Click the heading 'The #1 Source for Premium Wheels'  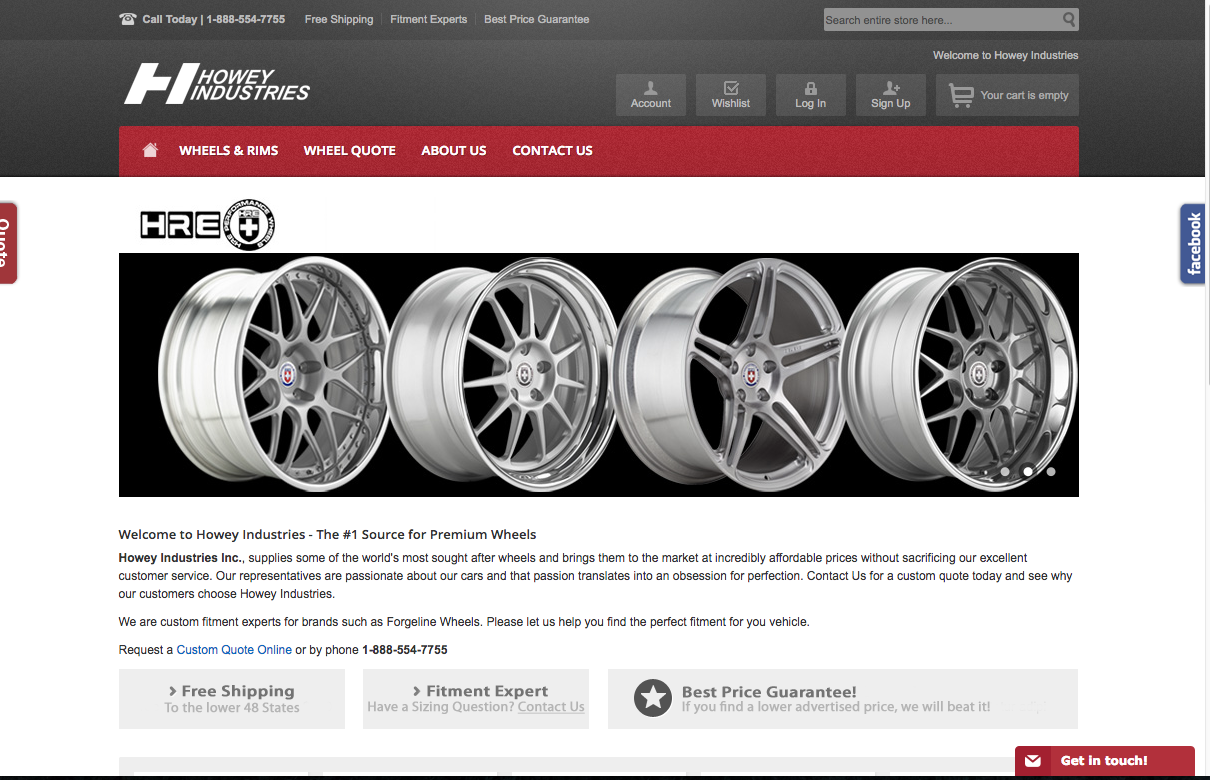click(426, 534)
